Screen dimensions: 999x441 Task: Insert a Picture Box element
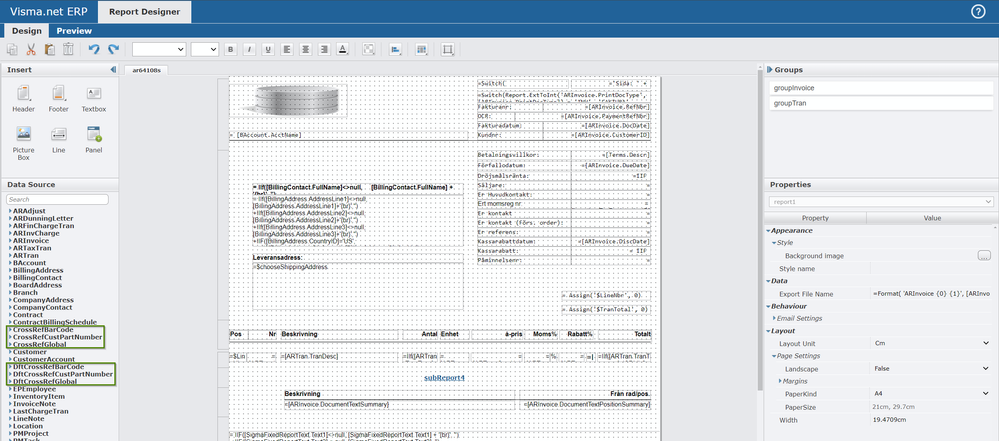[24, 143]
